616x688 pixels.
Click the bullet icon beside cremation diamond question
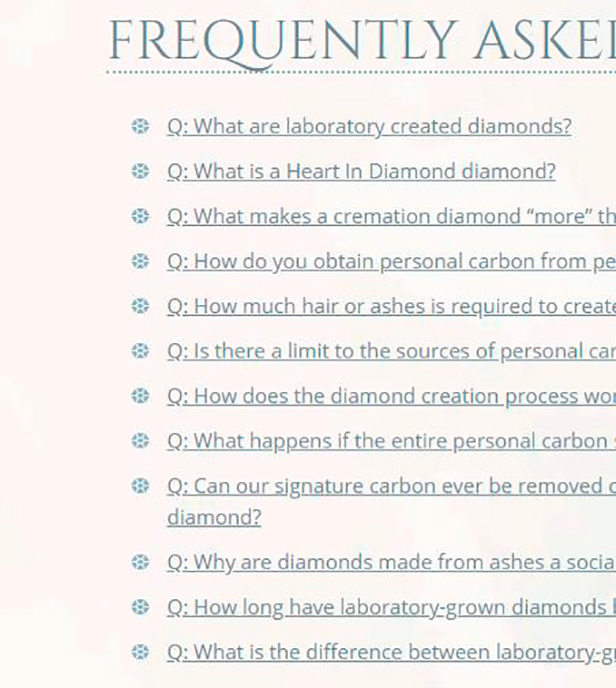coord(140,216)
